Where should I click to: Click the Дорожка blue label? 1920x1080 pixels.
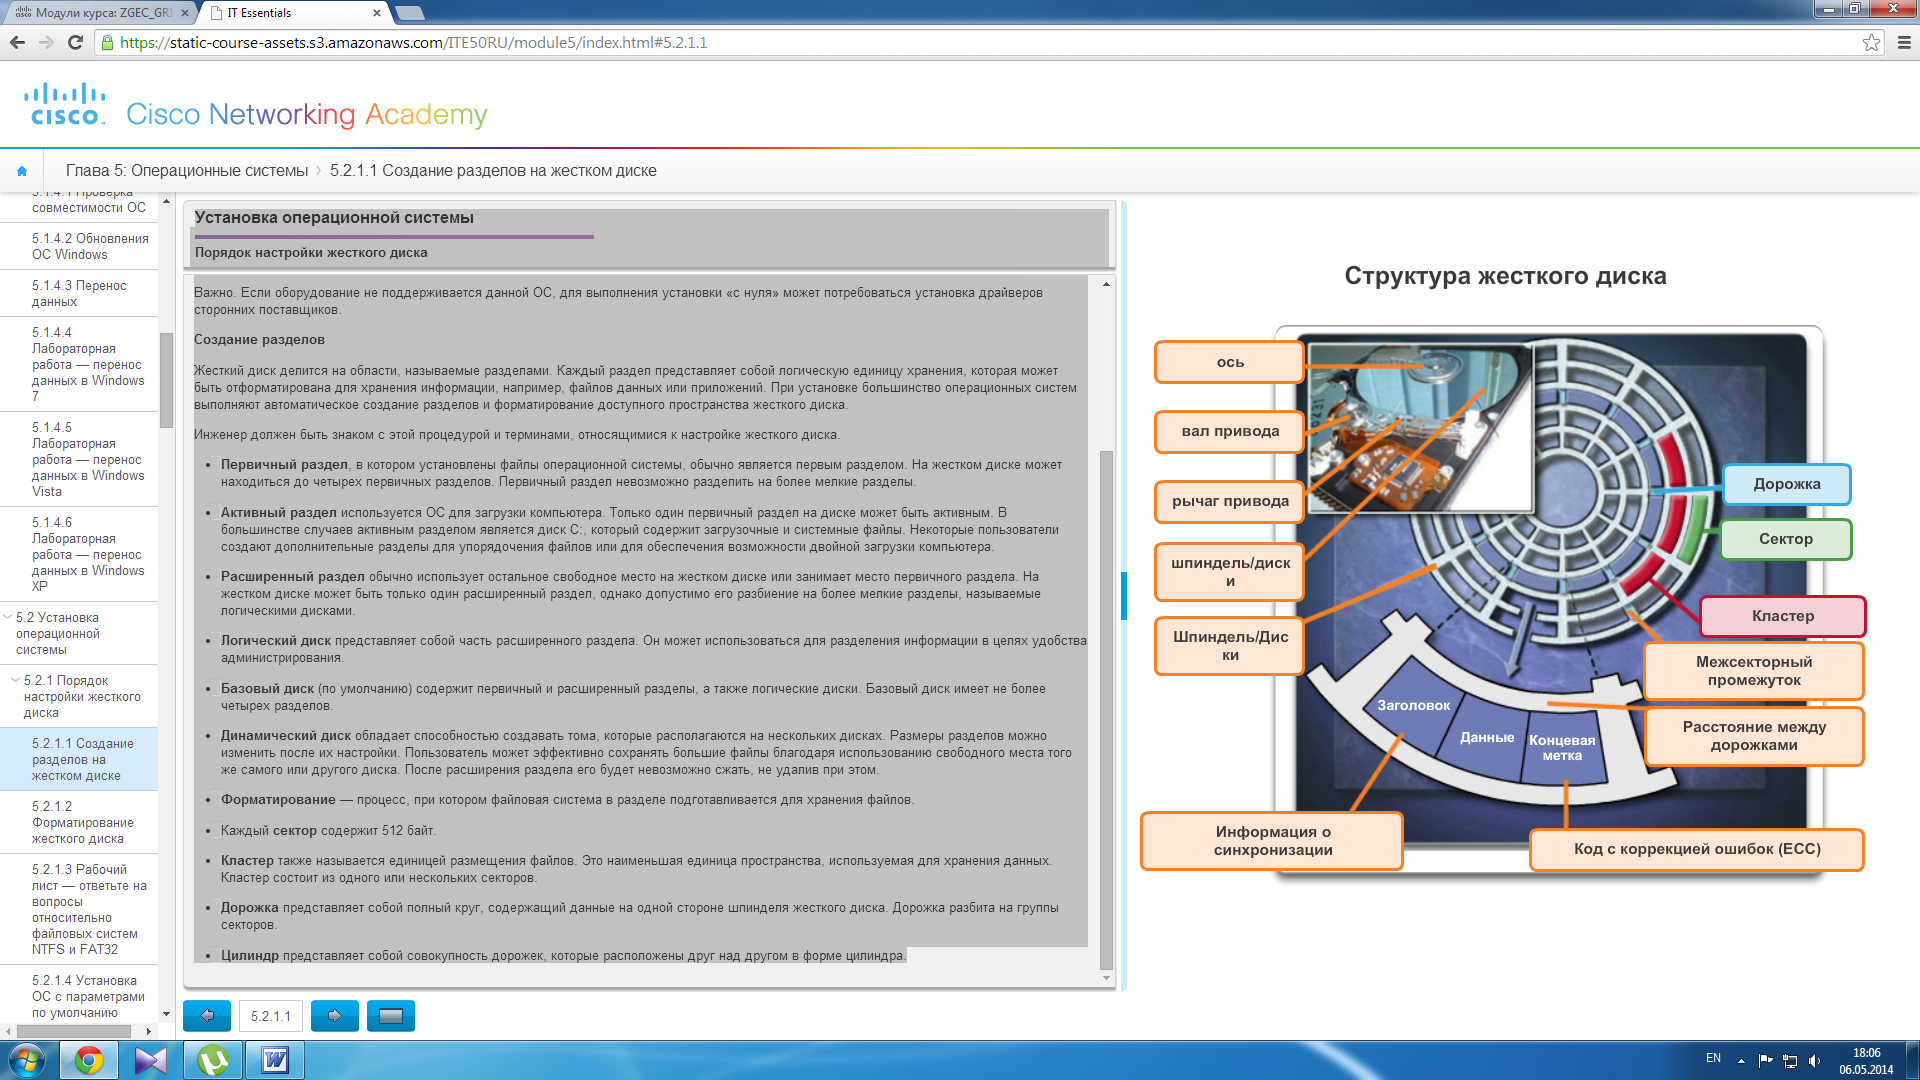click(x=1787, y=484)
